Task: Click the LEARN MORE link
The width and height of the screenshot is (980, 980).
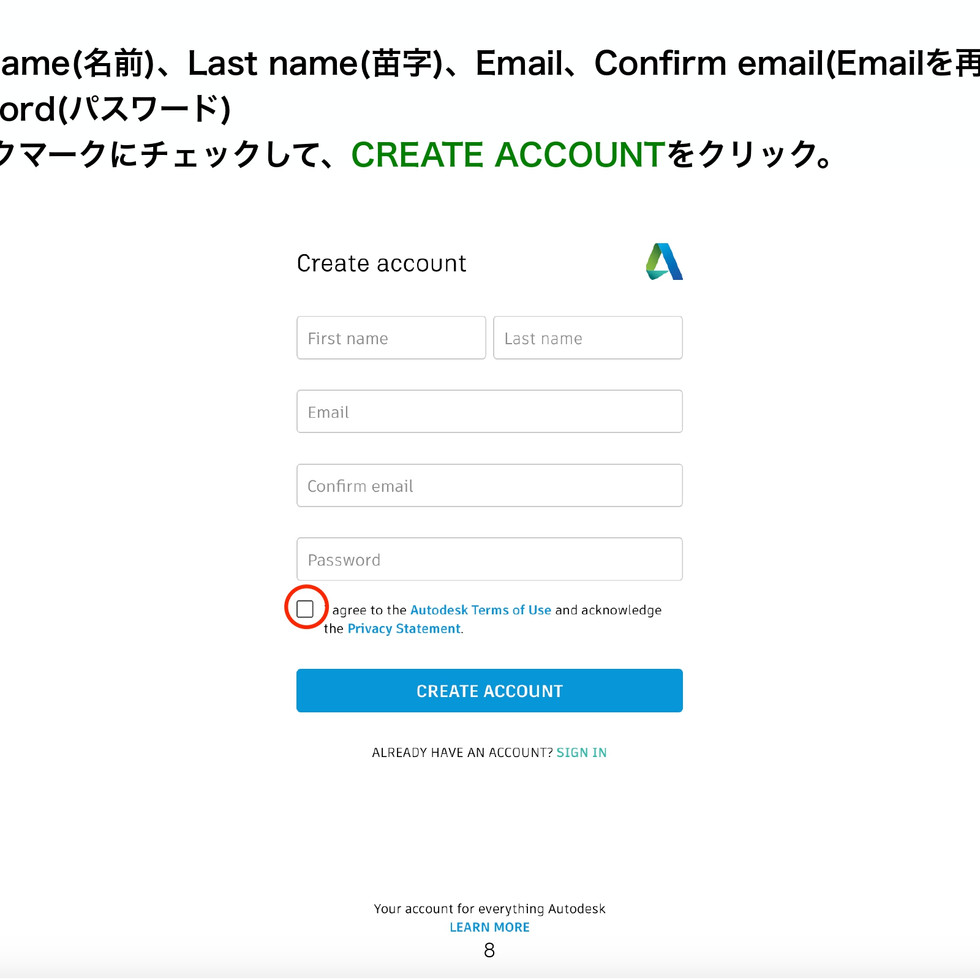Action: (489, 927)
